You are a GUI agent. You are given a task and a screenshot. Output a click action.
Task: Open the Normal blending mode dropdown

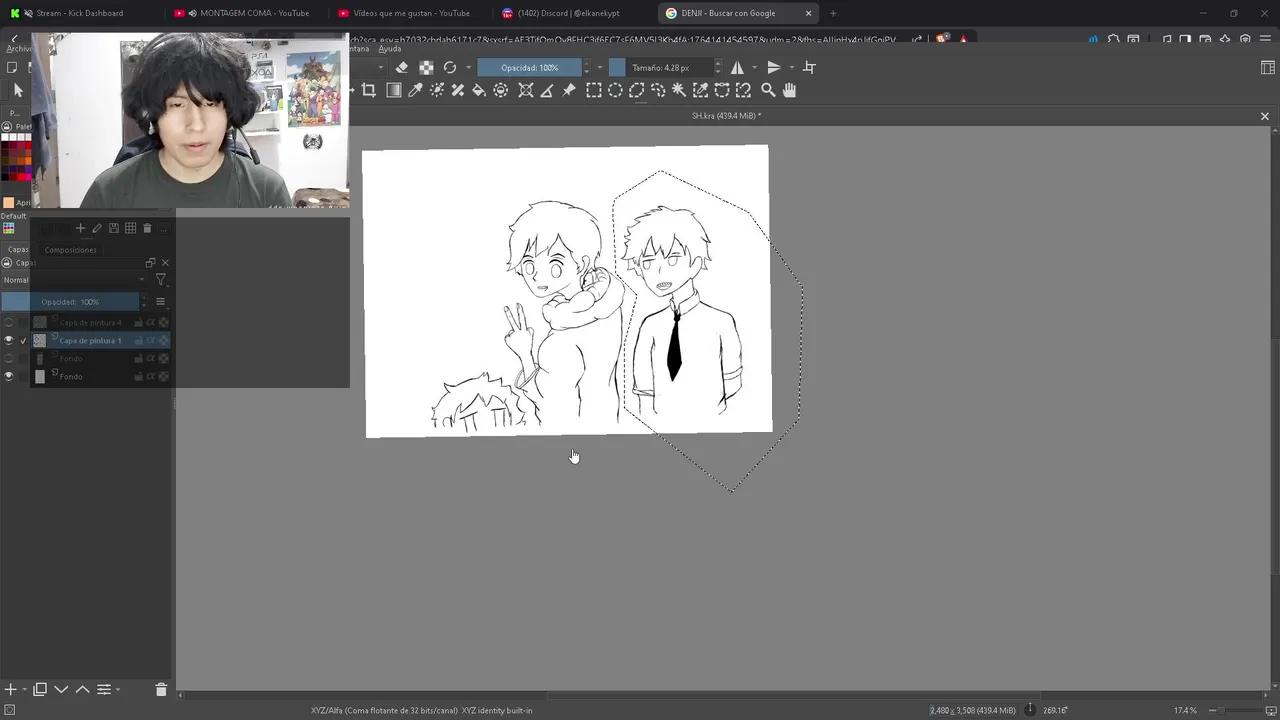click(74, 280)
